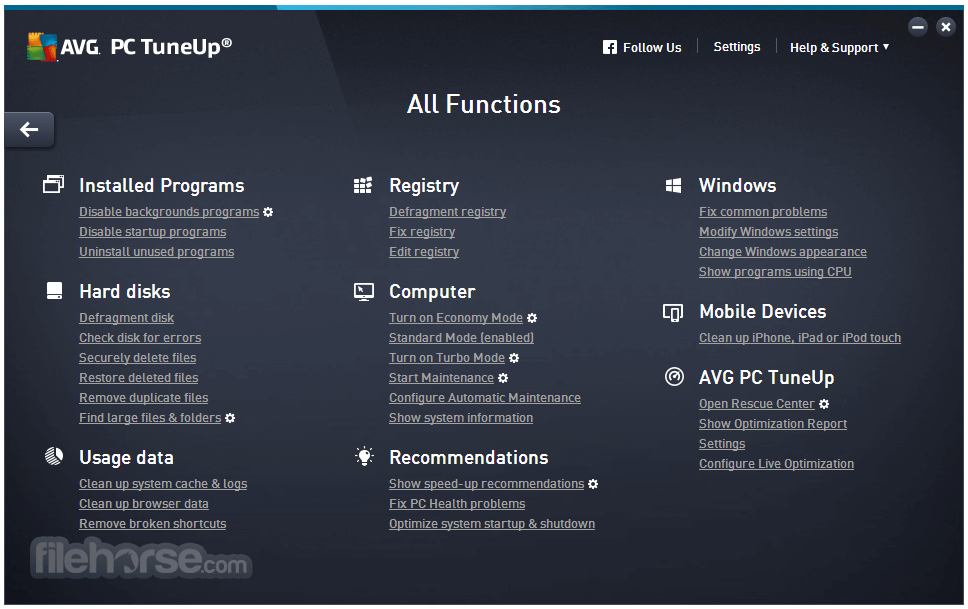This screenshot has height=609, width=968.
Task: Open Uninstall unused programs
Action: (x=156, y=252)
